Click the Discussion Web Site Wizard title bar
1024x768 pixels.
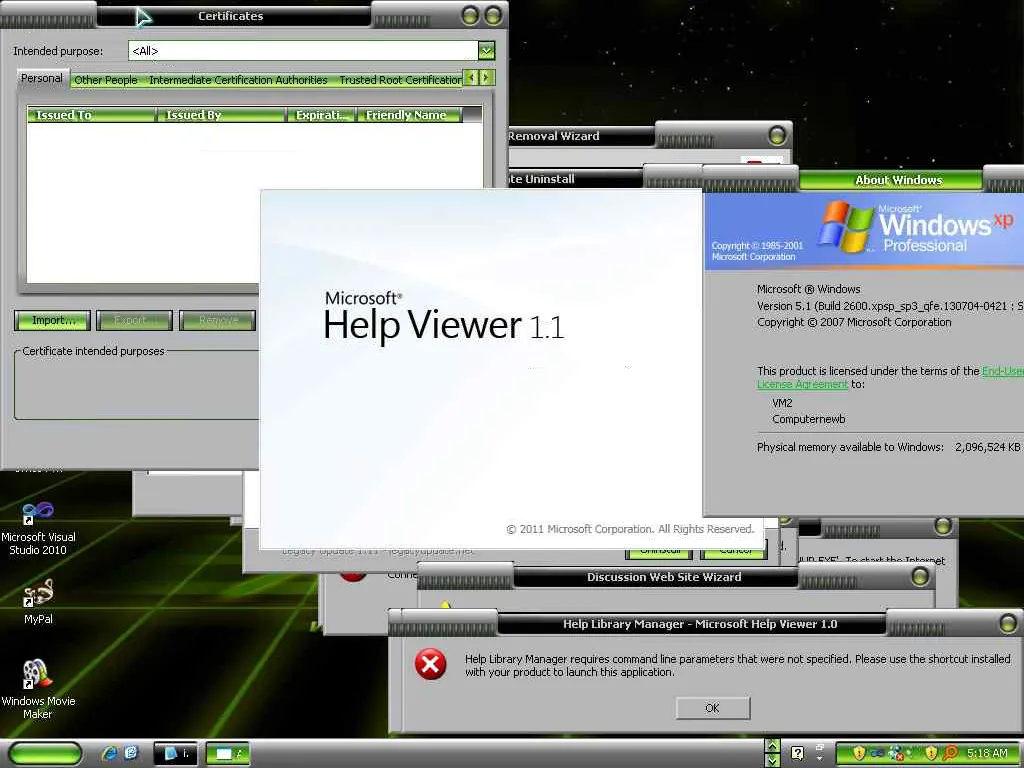pyautogui.click(x=664, y=577)
